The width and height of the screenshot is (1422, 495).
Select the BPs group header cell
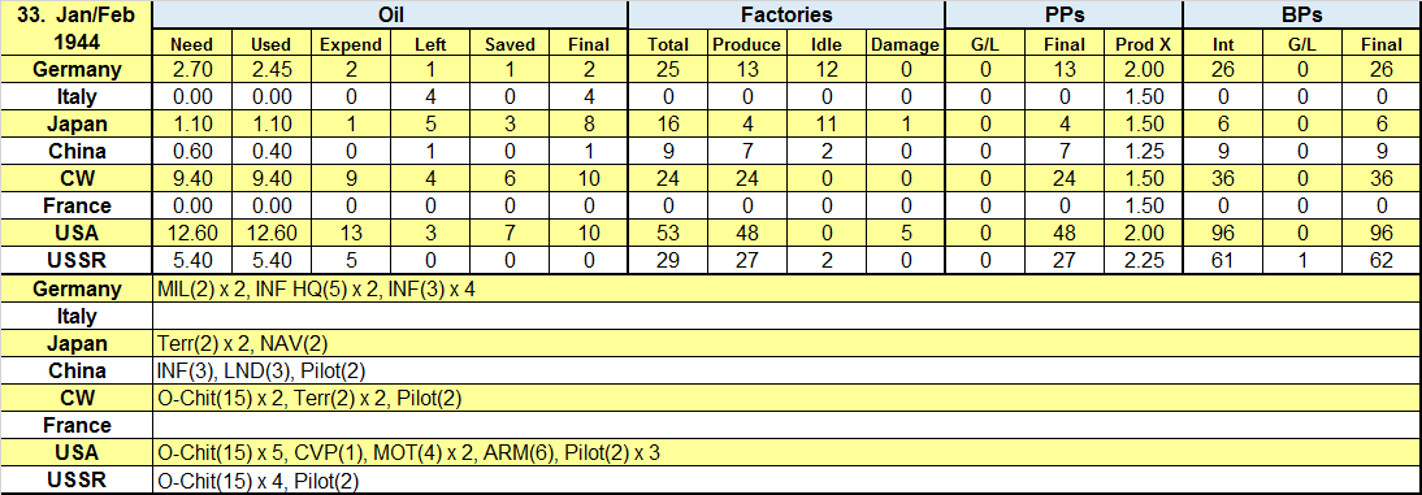[1301, 15]
